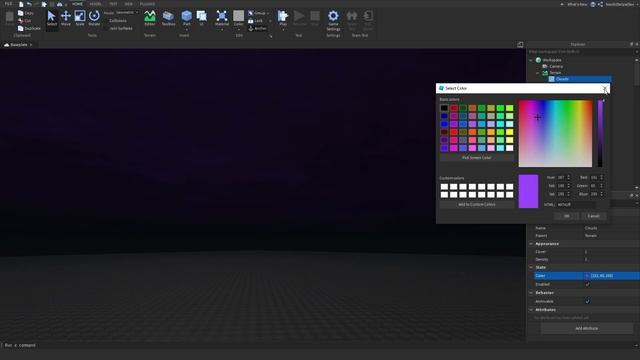
Task: Toggle the Archivable checkbox in Properties
Action: (x=587, y=301)
